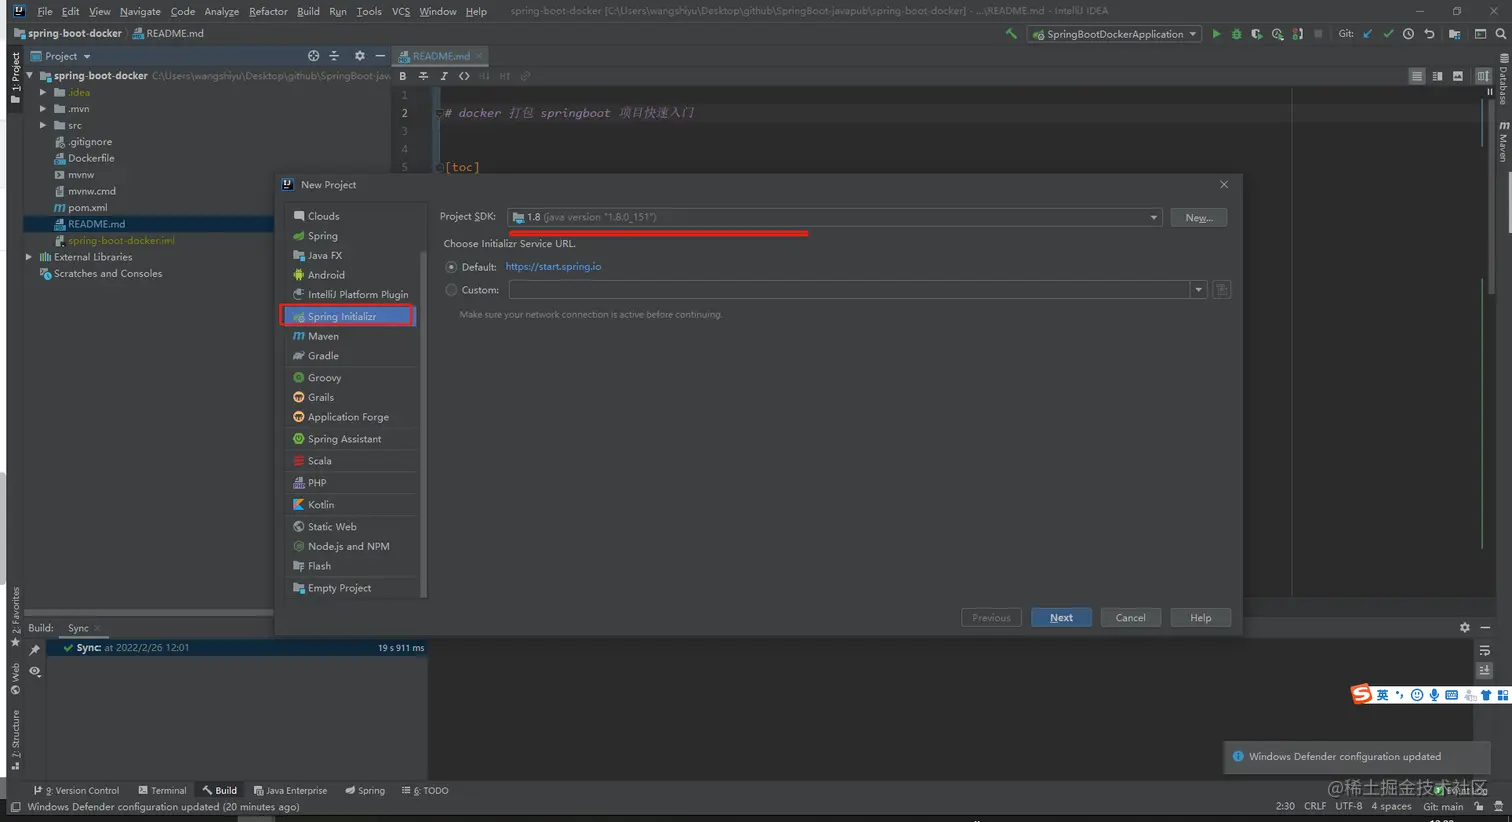The image size is (1512, 822).
Task: Run with Coverage icon in toolbar
Action: click(1257, 34)
